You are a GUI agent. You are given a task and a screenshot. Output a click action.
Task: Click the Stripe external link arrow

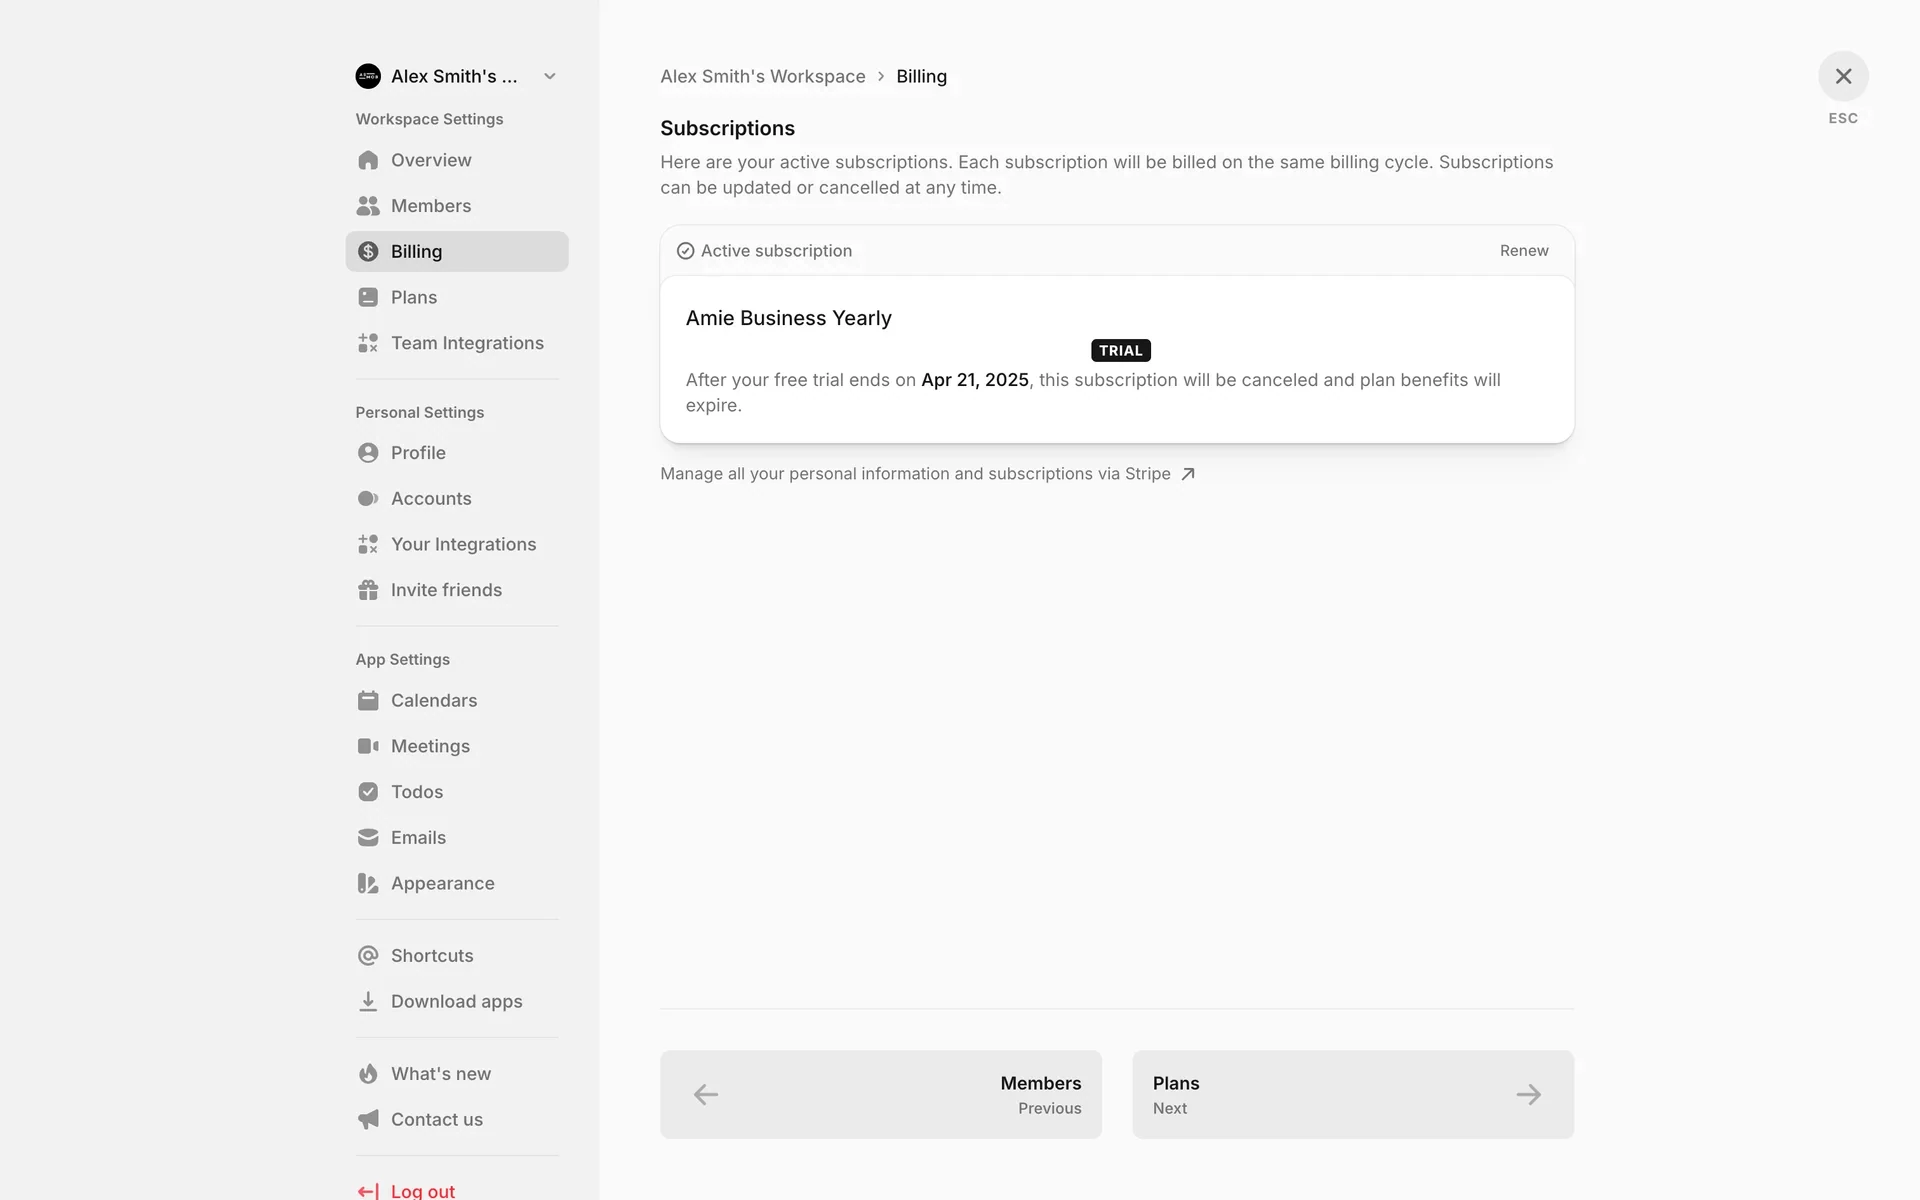point(1188,474)
